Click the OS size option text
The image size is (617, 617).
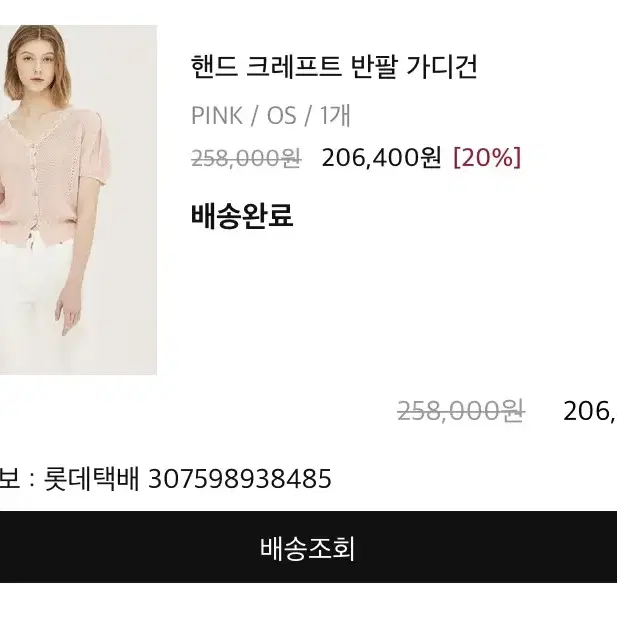282,116
